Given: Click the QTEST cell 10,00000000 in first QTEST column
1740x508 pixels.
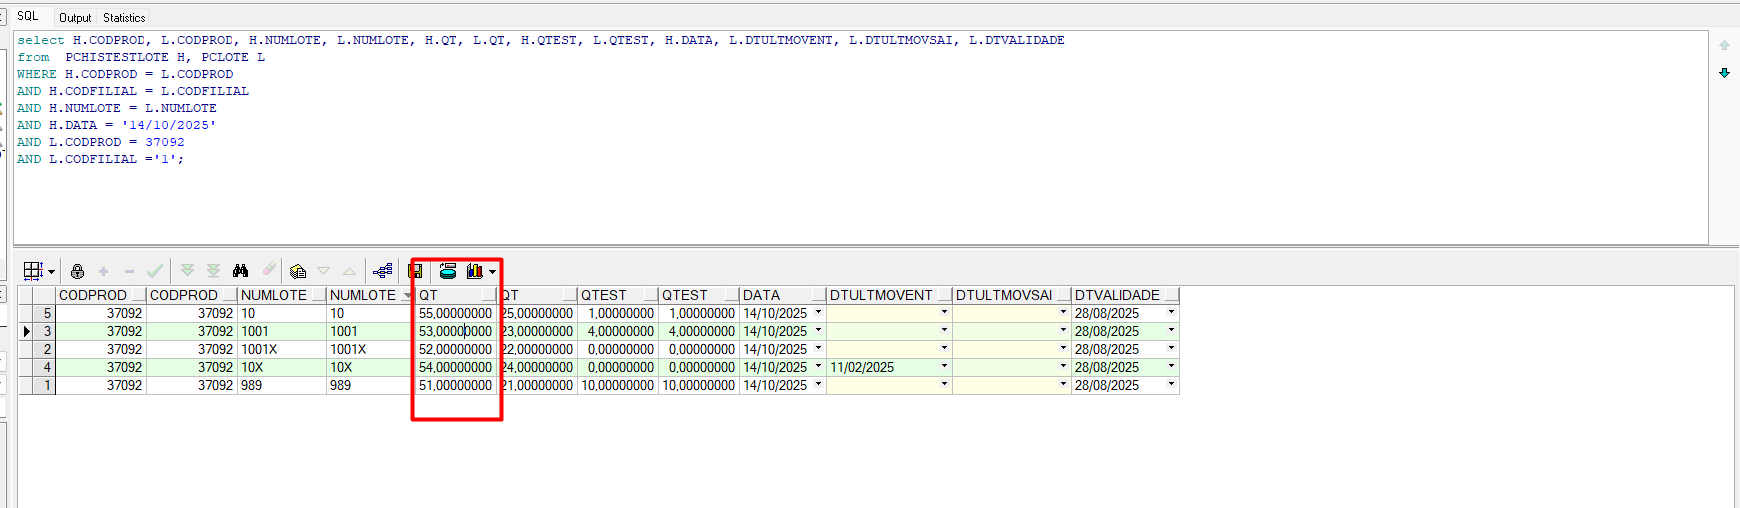Looking at the screenshot, I should 618,385.
